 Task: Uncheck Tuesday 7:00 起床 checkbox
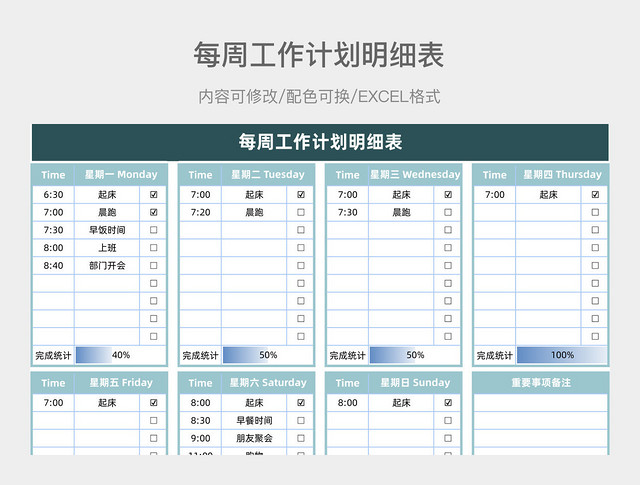[x=301, y=195]
